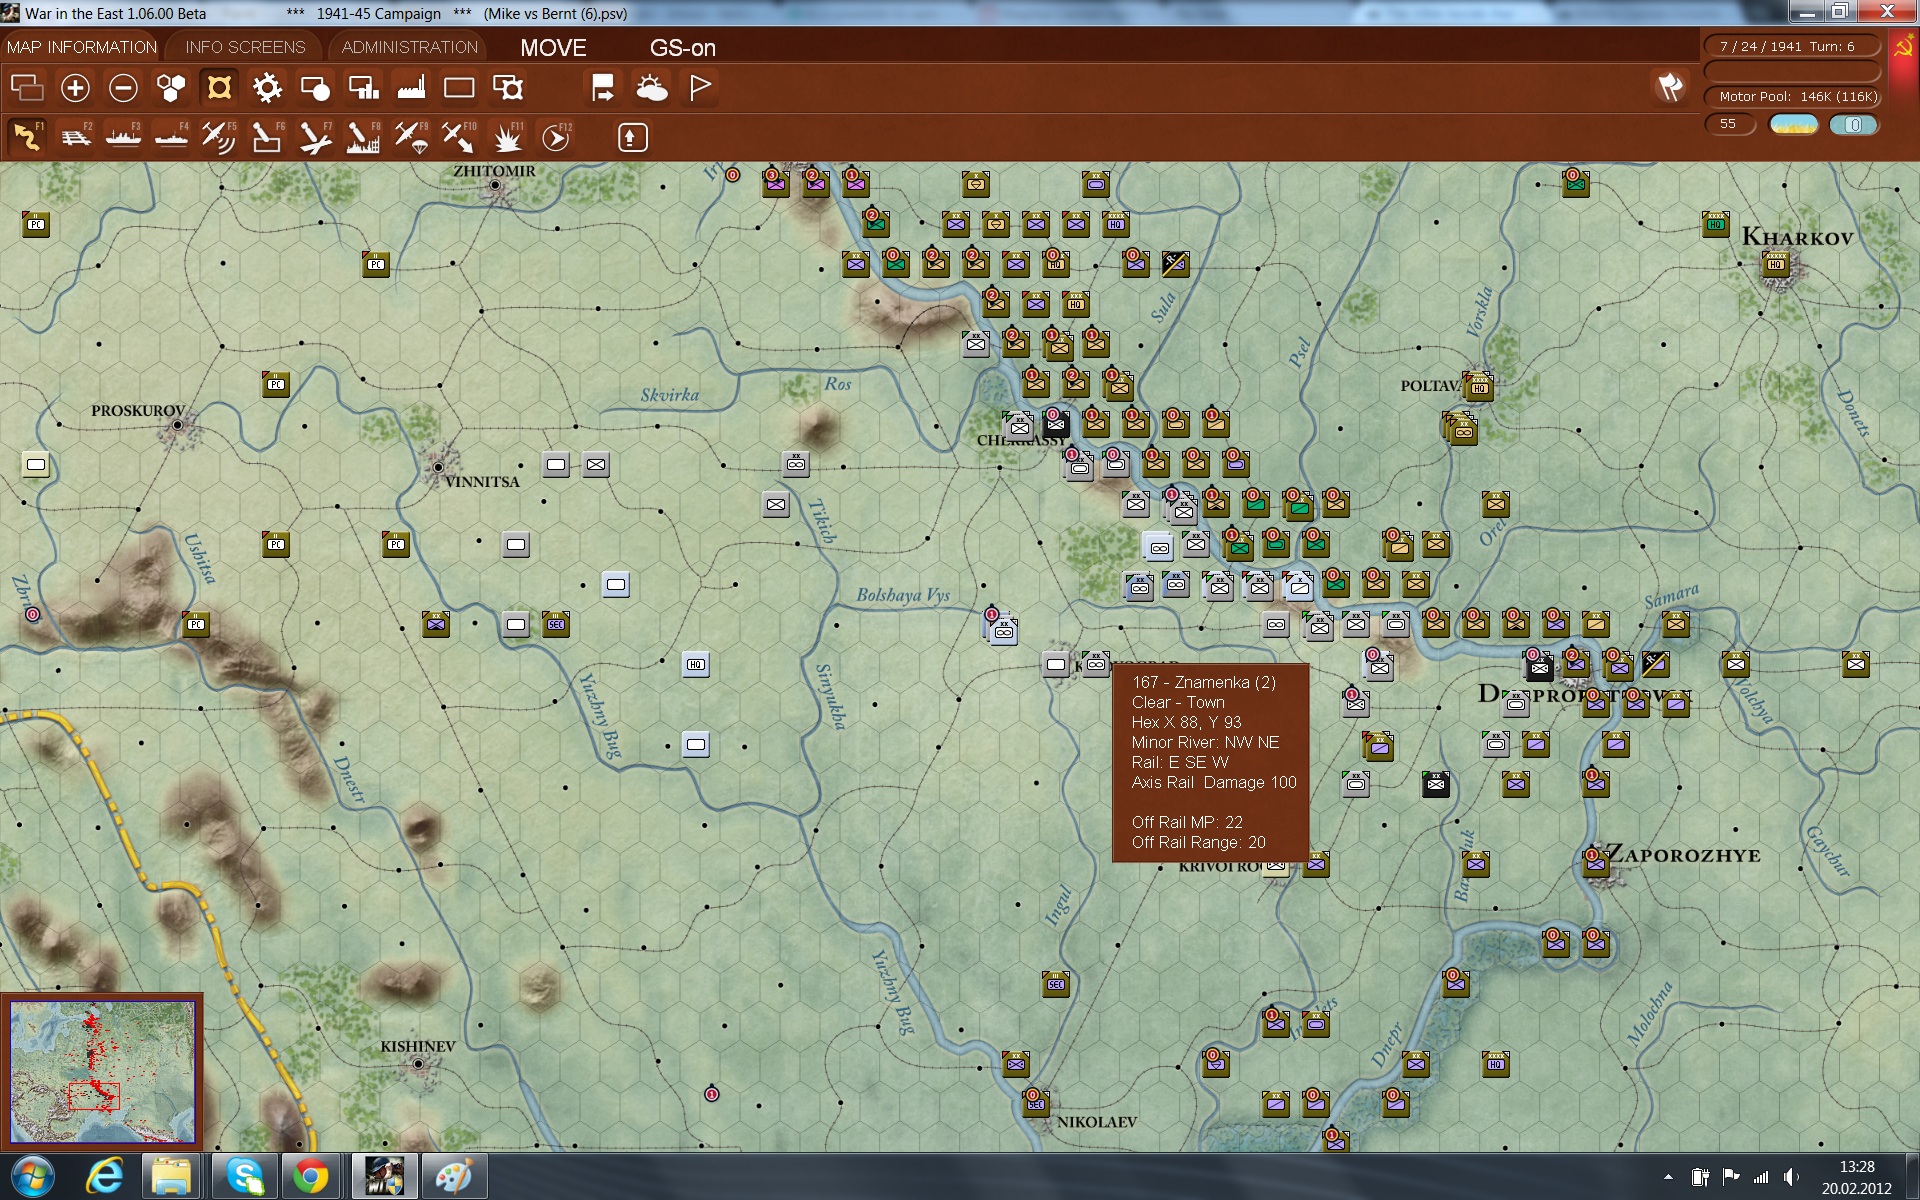
Task: Click the Kishinev city hex
Action: (x=418, y=1064)
